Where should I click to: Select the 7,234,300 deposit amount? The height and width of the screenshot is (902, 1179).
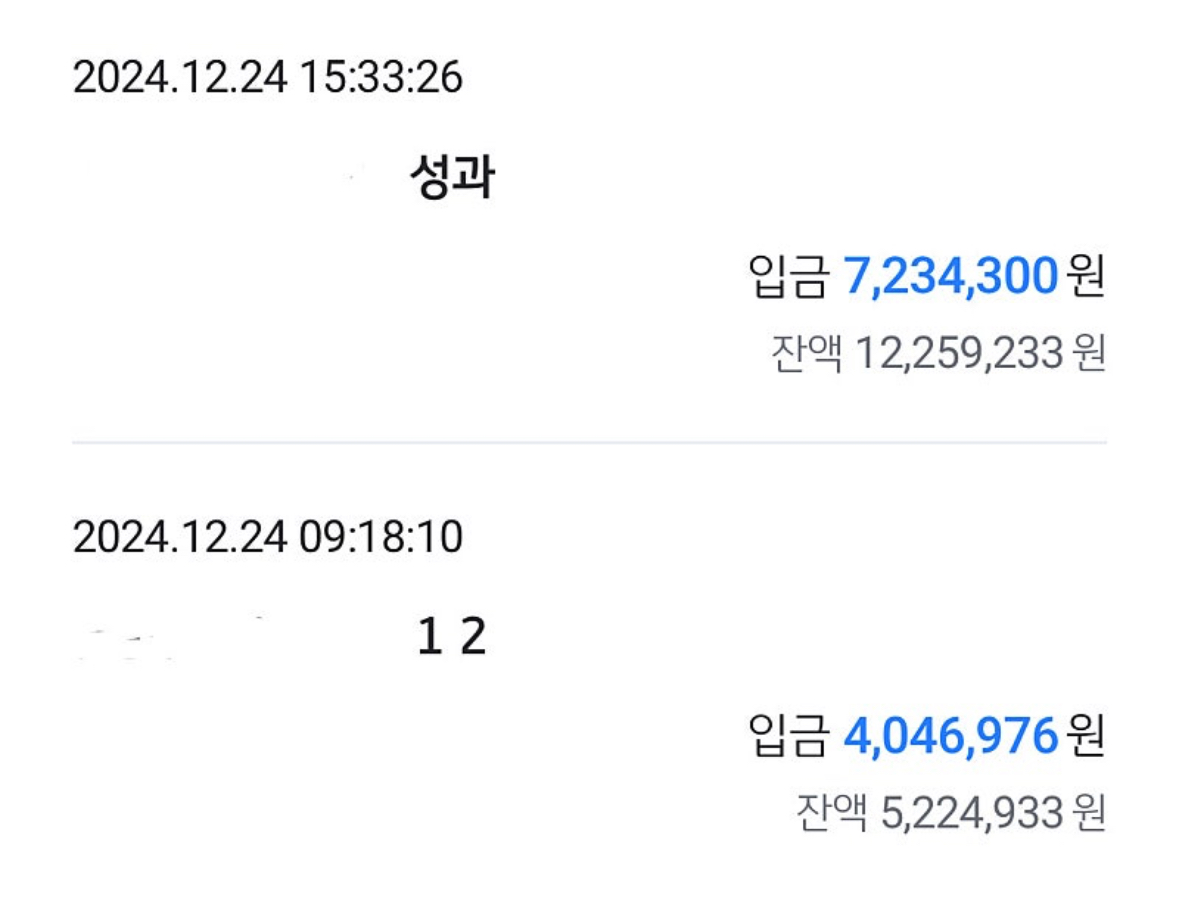(x=950, y=275)
